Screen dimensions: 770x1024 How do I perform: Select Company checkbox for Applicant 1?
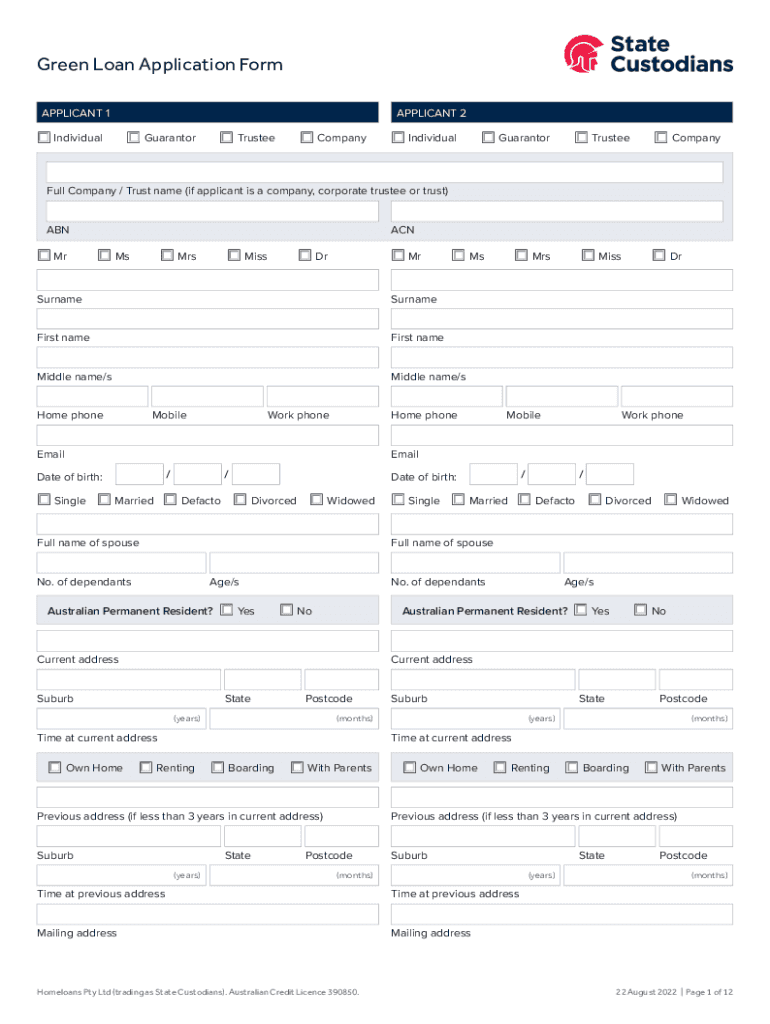pyautogui.click(x=307, y=138)
